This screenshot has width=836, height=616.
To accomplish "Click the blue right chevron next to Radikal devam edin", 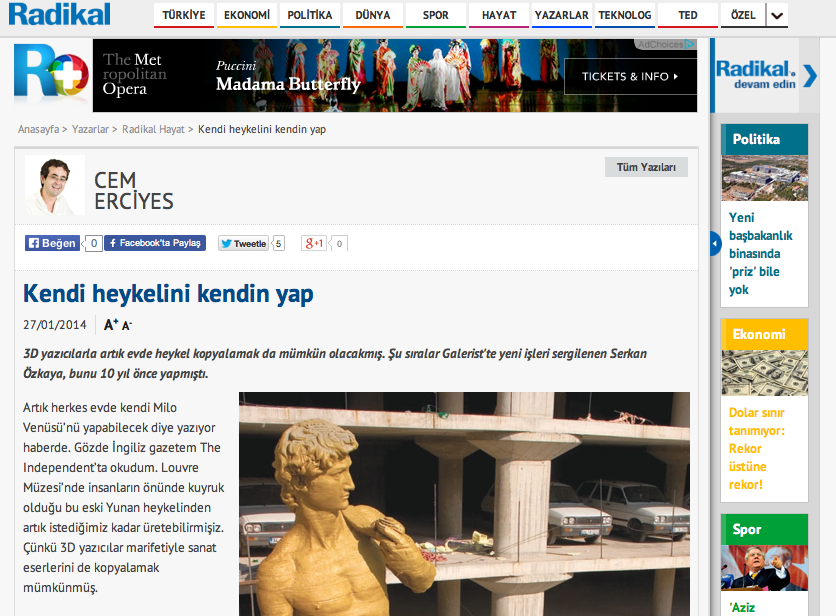I will click(809, 75).
